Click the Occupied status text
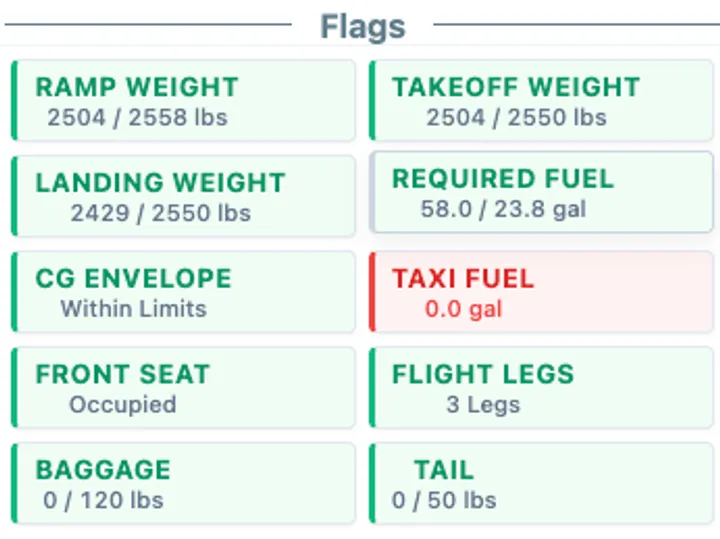Image resolution: width=720 pixels, height=539 pixels. coord(122,405)
